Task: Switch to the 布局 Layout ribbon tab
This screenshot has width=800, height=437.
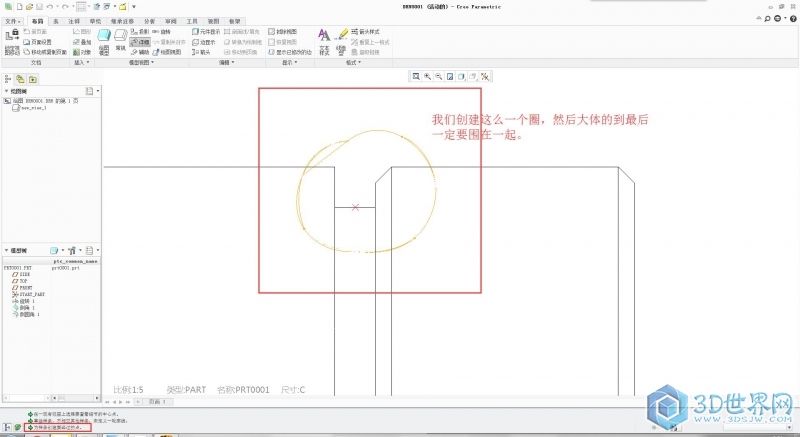Action: click(37, 21)
